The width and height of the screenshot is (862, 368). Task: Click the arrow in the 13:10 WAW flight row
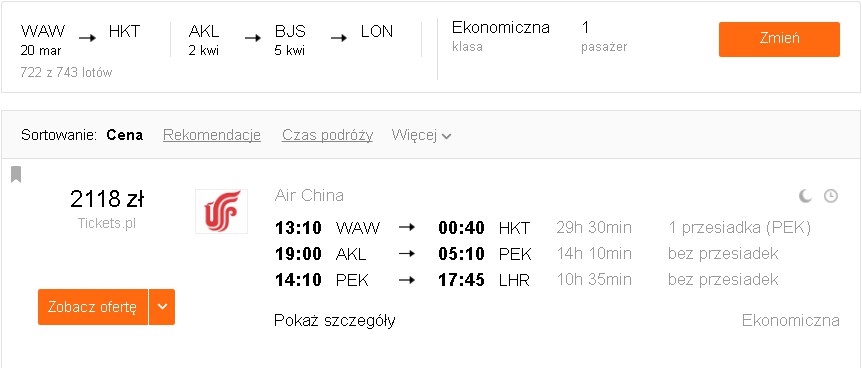(406, 227)
